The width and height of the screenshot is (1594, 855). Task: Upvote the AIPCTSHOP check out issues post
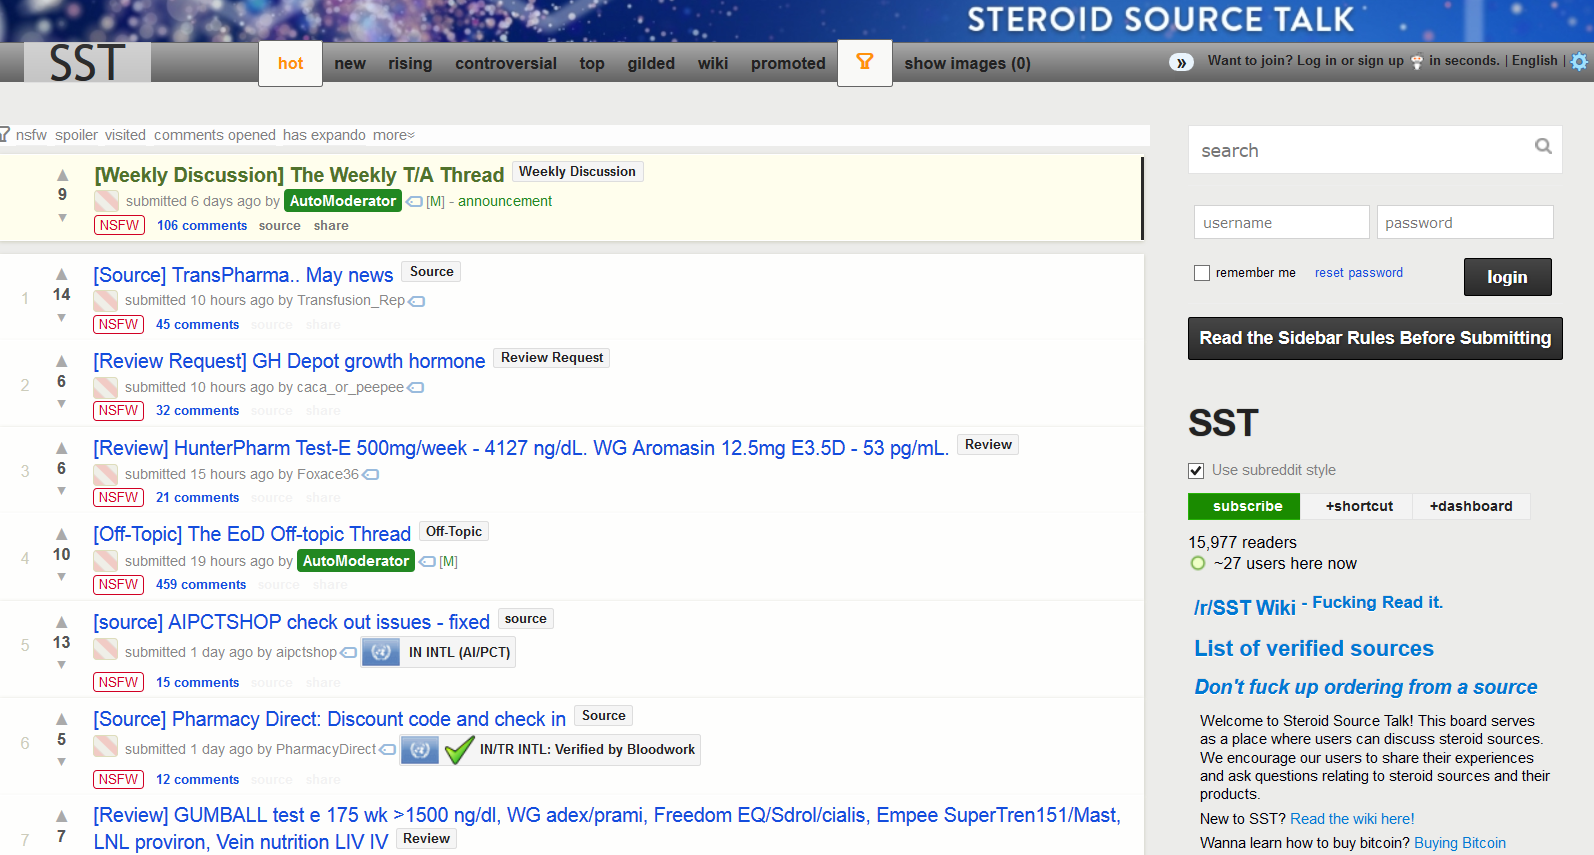click(x=62, y=622)
